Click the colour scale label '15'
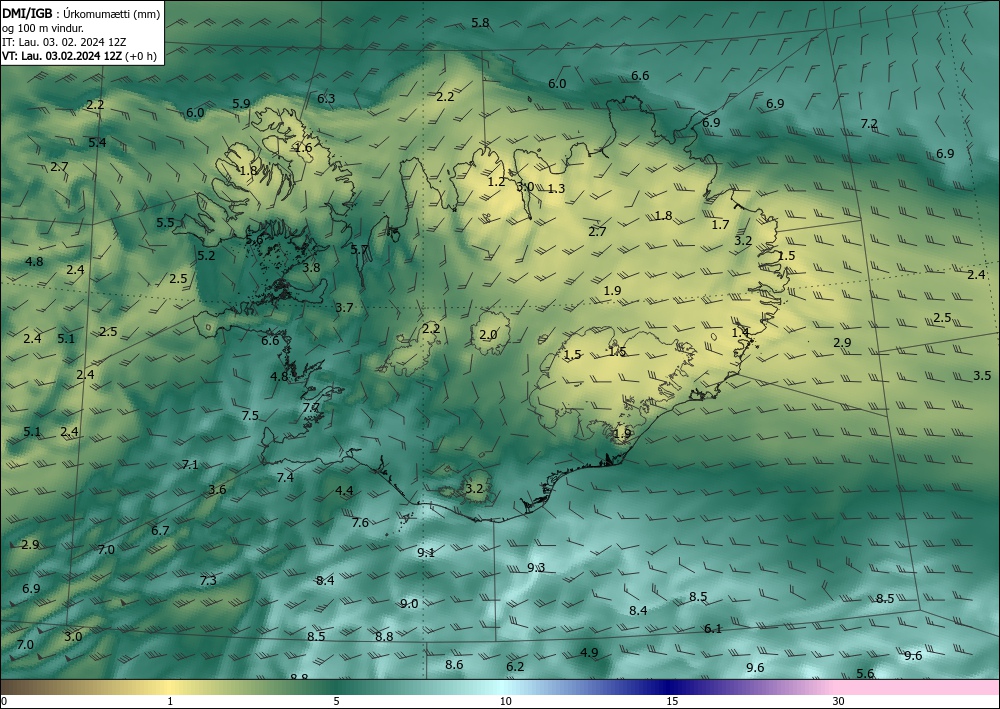The height and width of the screenshot is (709, 1000). pos(672,701)
